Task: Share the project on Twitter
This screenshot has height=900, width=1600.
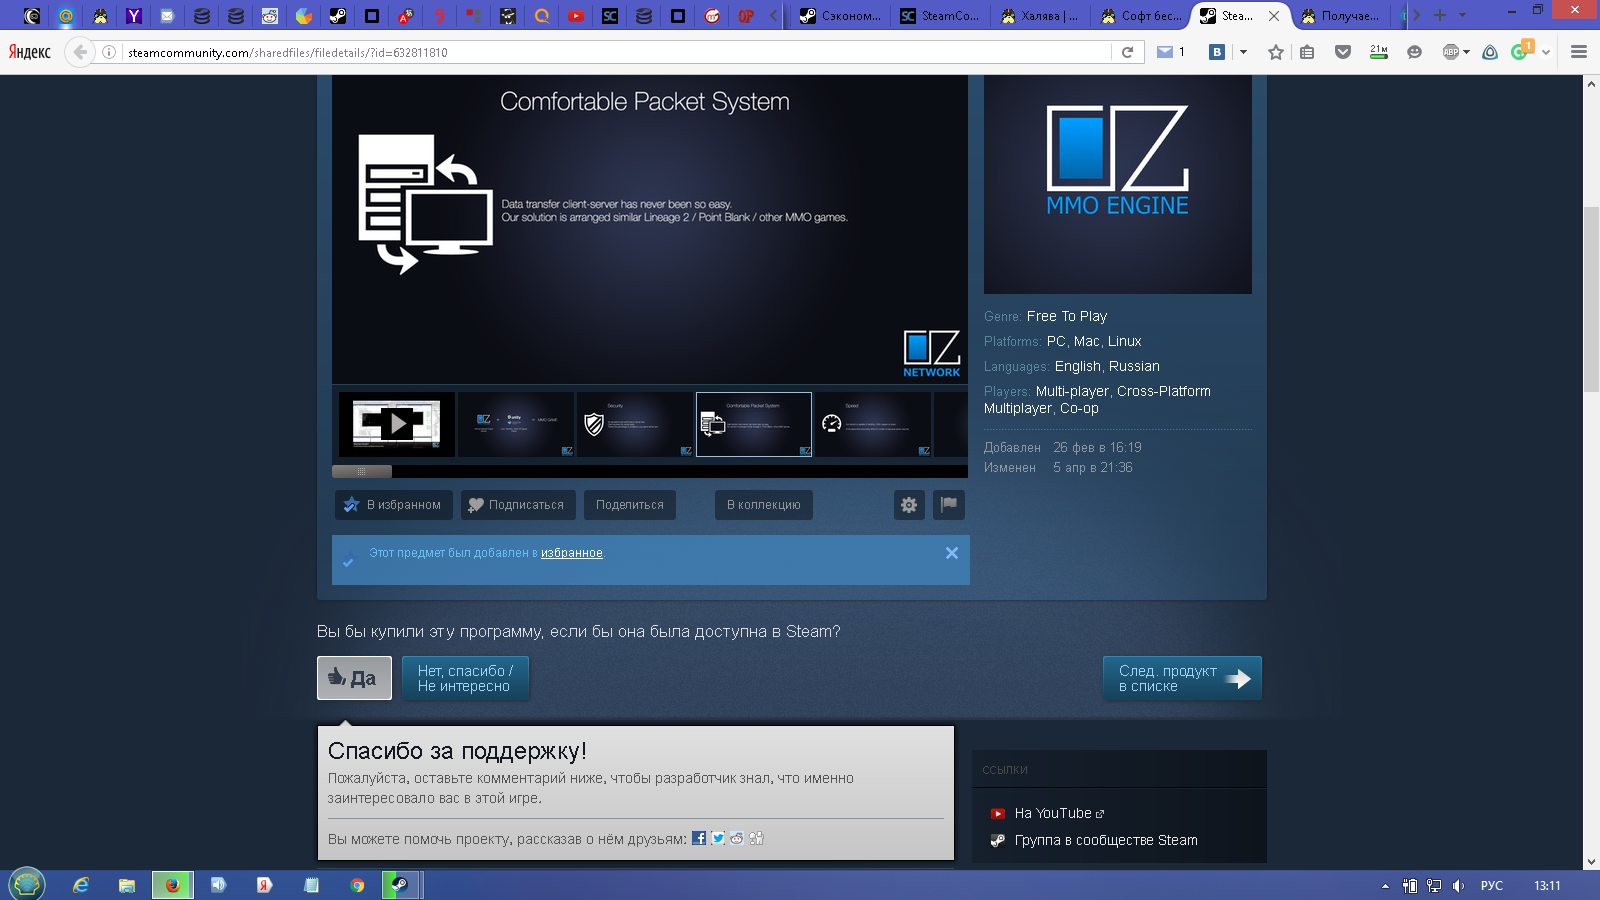Action: click(x=718, y=838)
